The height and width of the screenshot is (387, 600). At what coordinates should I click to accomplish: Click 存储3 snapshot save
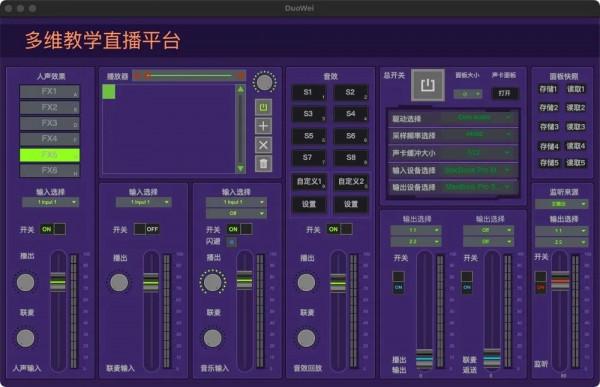[x=549, y=127]
